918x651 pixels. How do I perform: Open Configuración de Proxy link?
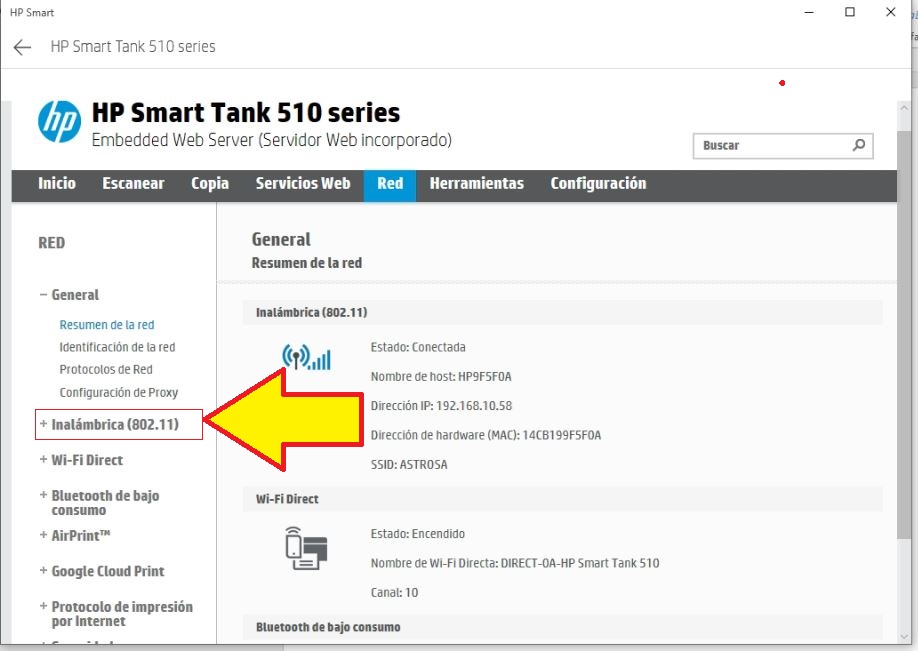click(118, 393)
